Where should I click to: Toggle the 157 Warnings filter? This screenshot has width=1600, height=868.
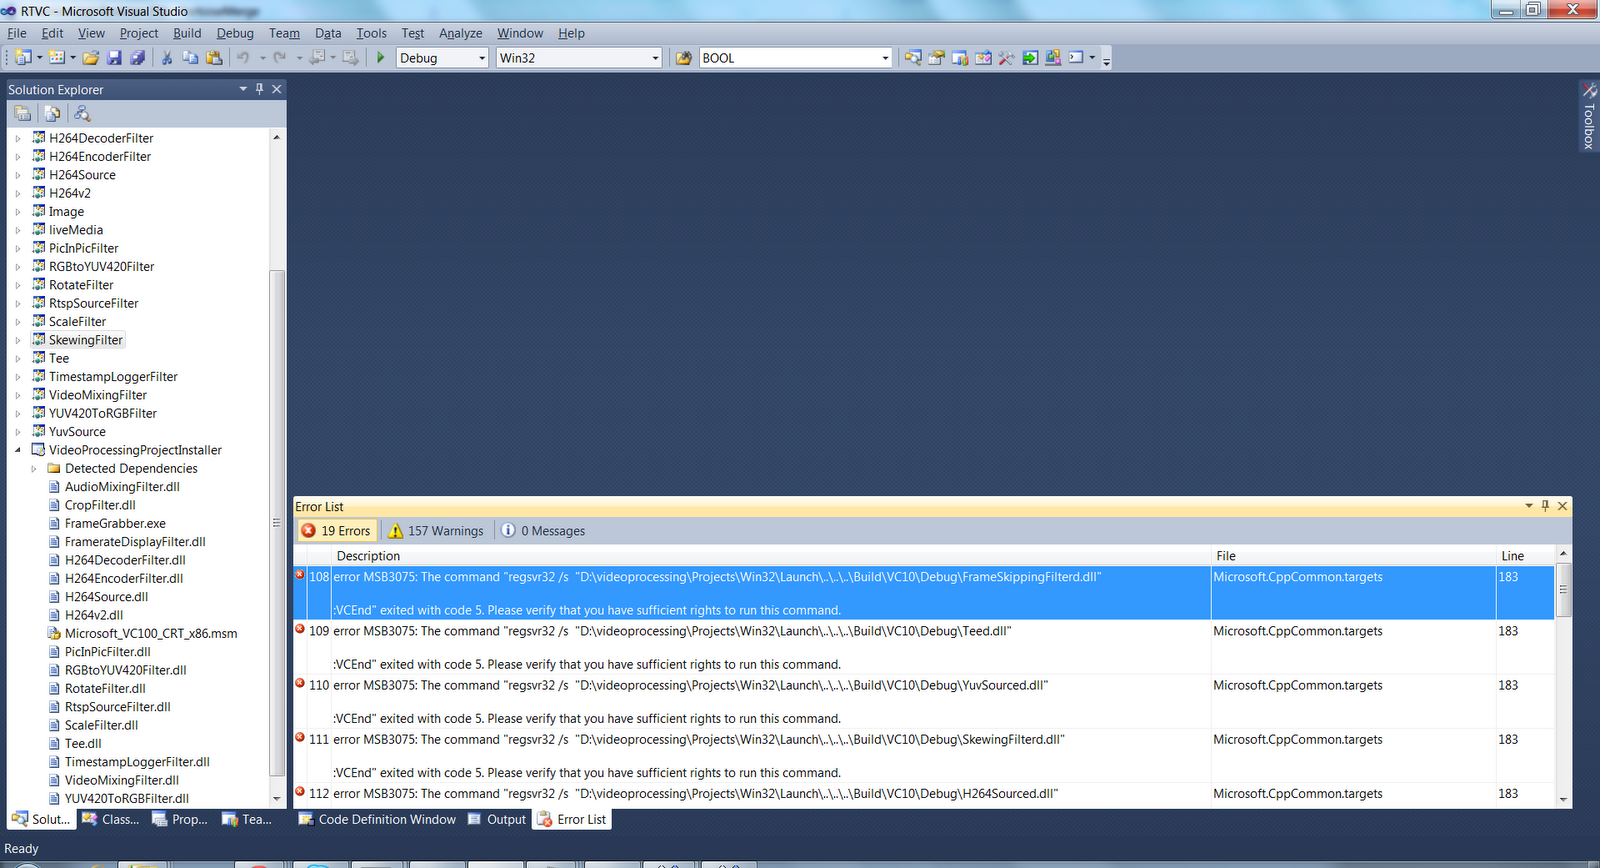coord(436,531)
